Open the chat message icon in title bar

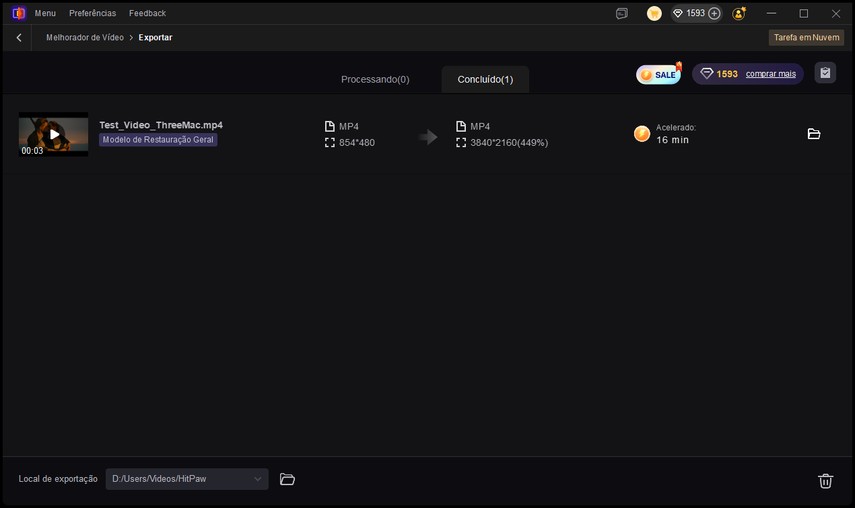[x=622, y=13]
